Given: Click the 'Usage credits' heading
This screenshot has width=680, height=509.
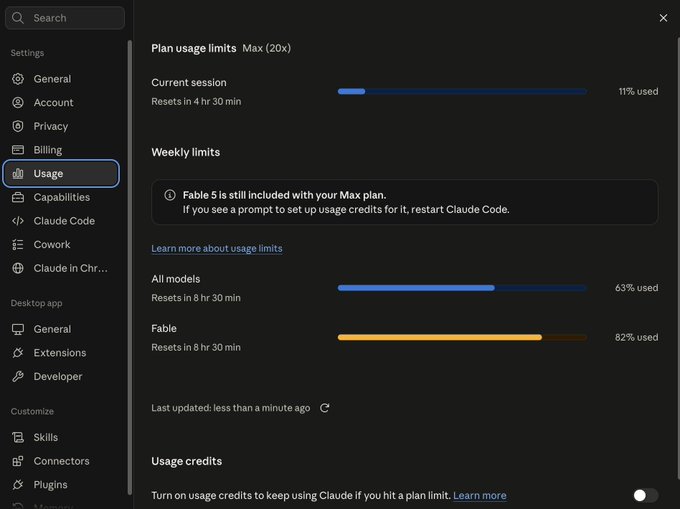Looking at the screenshot, I should coord(186,461).
